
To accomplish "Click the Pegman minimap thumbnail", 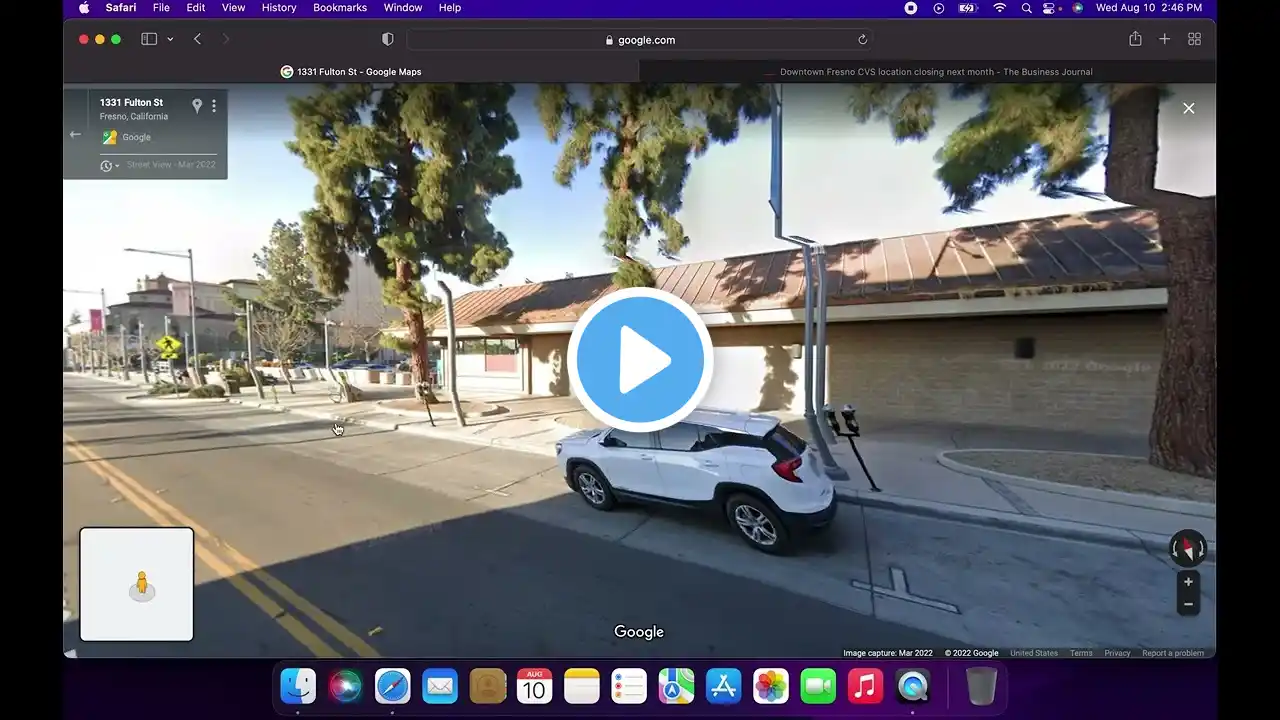I will [137, 584].
